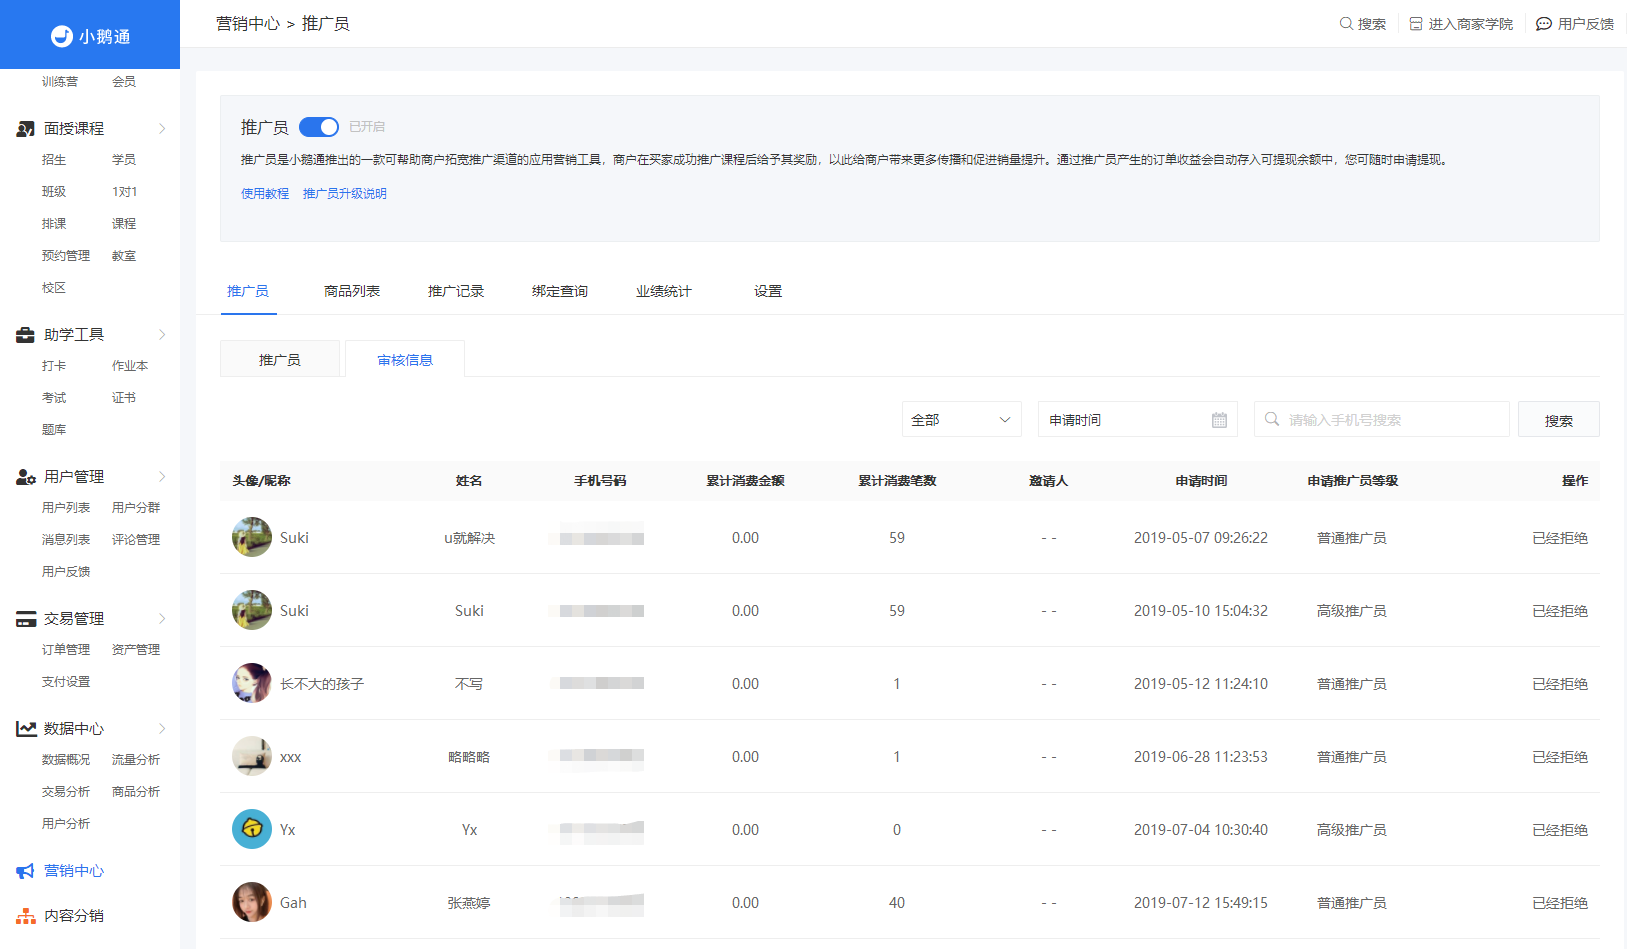This screenshot has width=1627, height=949.
Task: Open 证书 in the sidebar
Action: 124,398
